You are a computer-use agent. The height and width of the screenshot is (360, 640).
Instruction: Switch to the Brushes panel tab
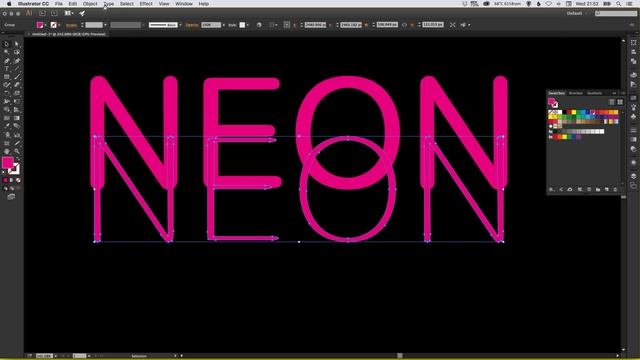point(576,93)
